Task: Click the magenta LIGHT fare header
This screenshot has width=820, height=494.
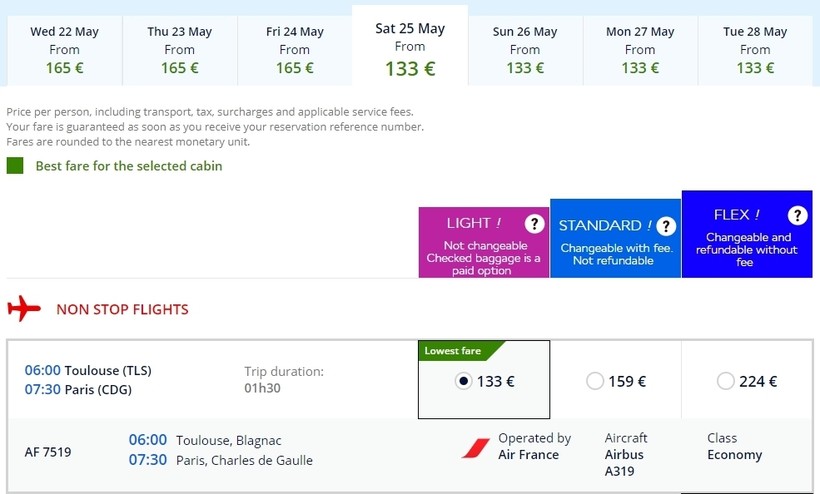Action: tap(470, 250)
